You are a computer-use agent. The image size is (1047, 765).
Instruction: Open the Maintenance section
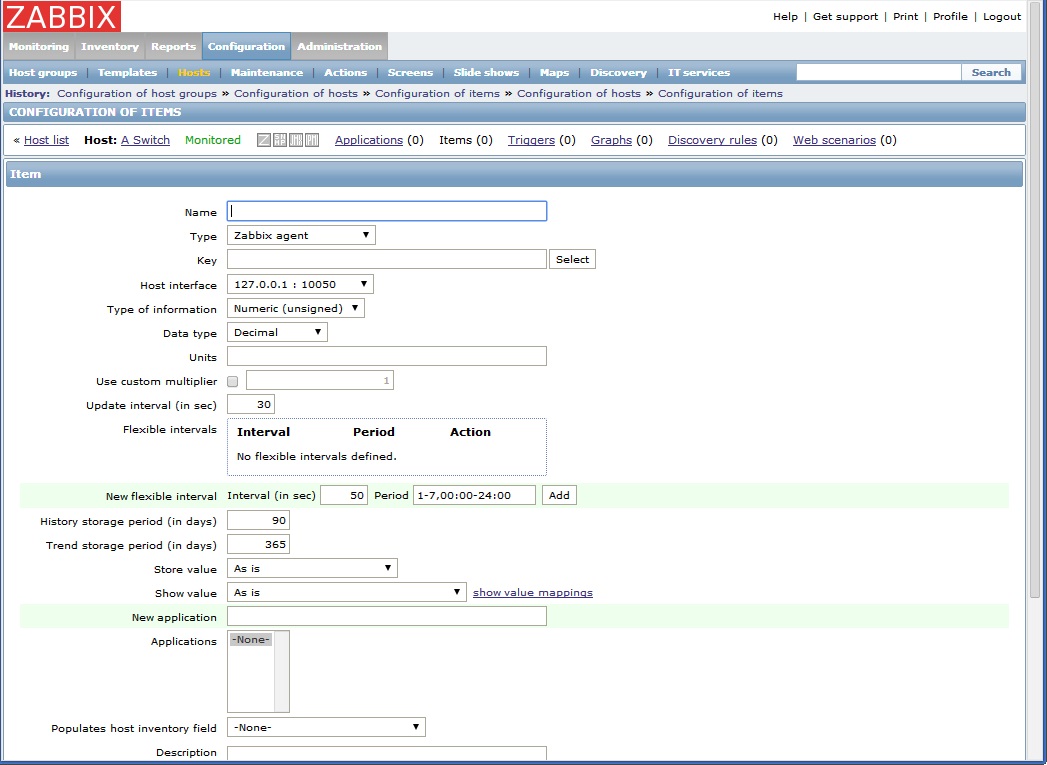pyautogui.click(x=266, y=72)
